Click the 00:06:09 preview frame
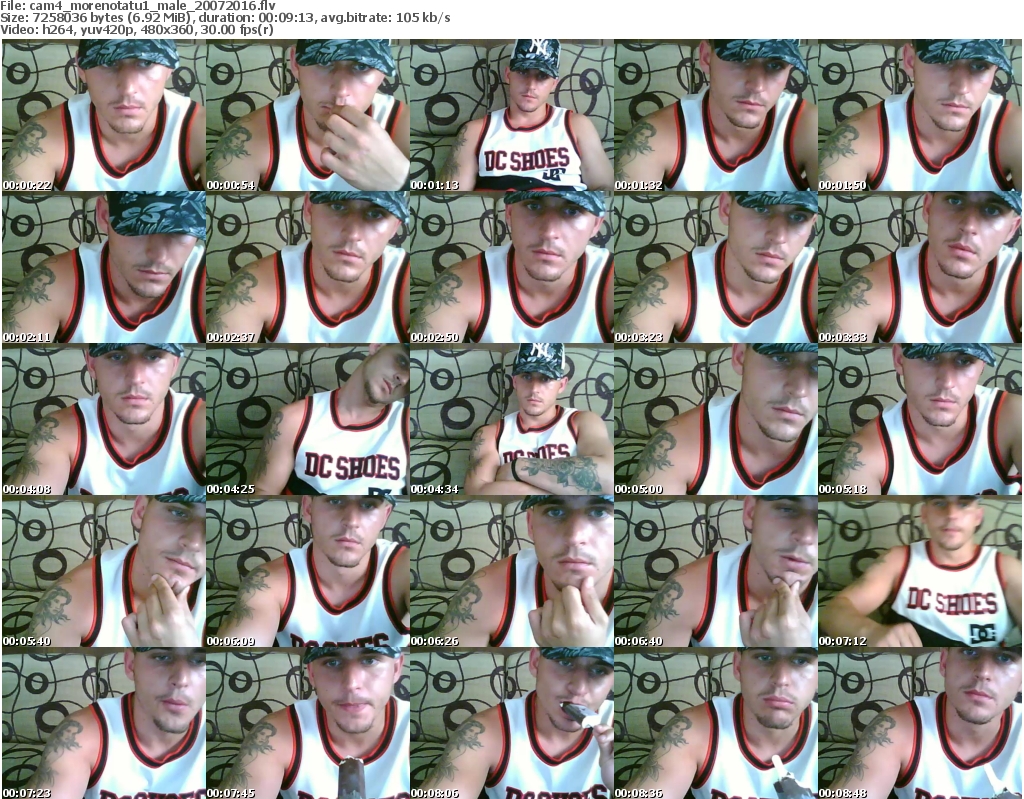1024x799 pixels. click(x=308, y=572)
